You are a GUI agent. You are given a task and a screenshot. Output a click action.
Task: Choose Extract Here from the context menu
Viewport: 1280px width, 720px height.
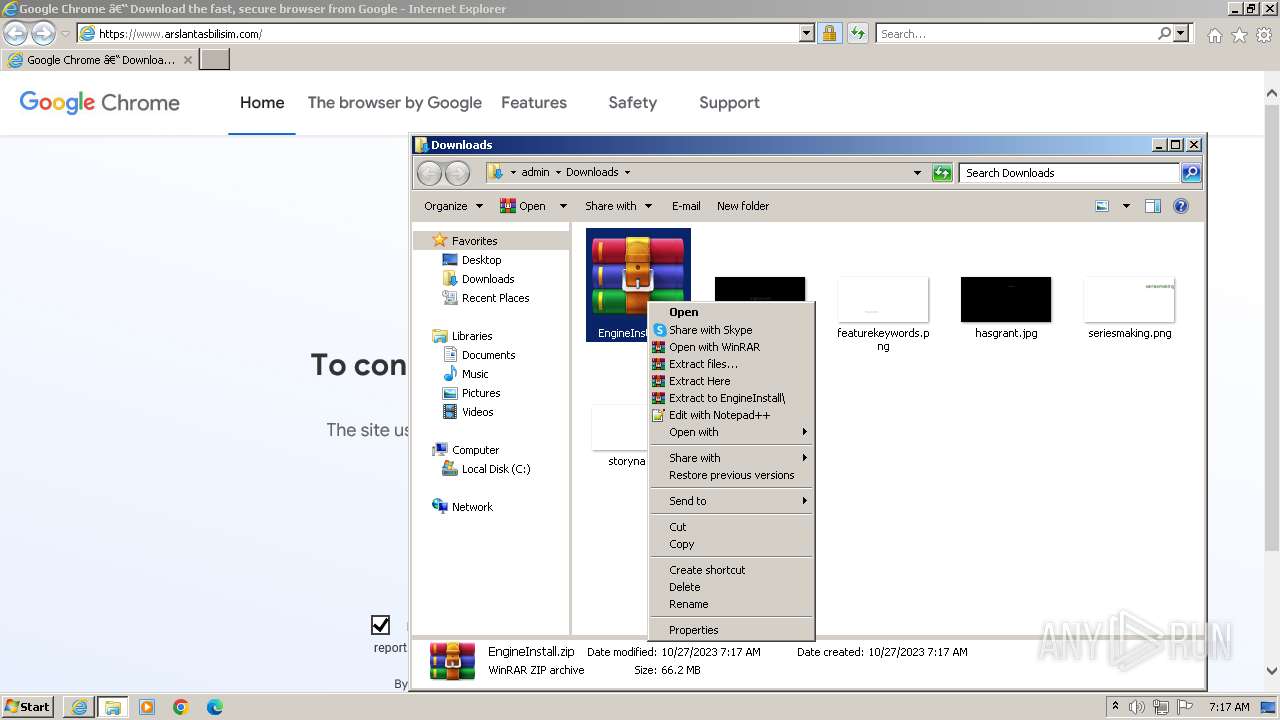pos(731,381)
